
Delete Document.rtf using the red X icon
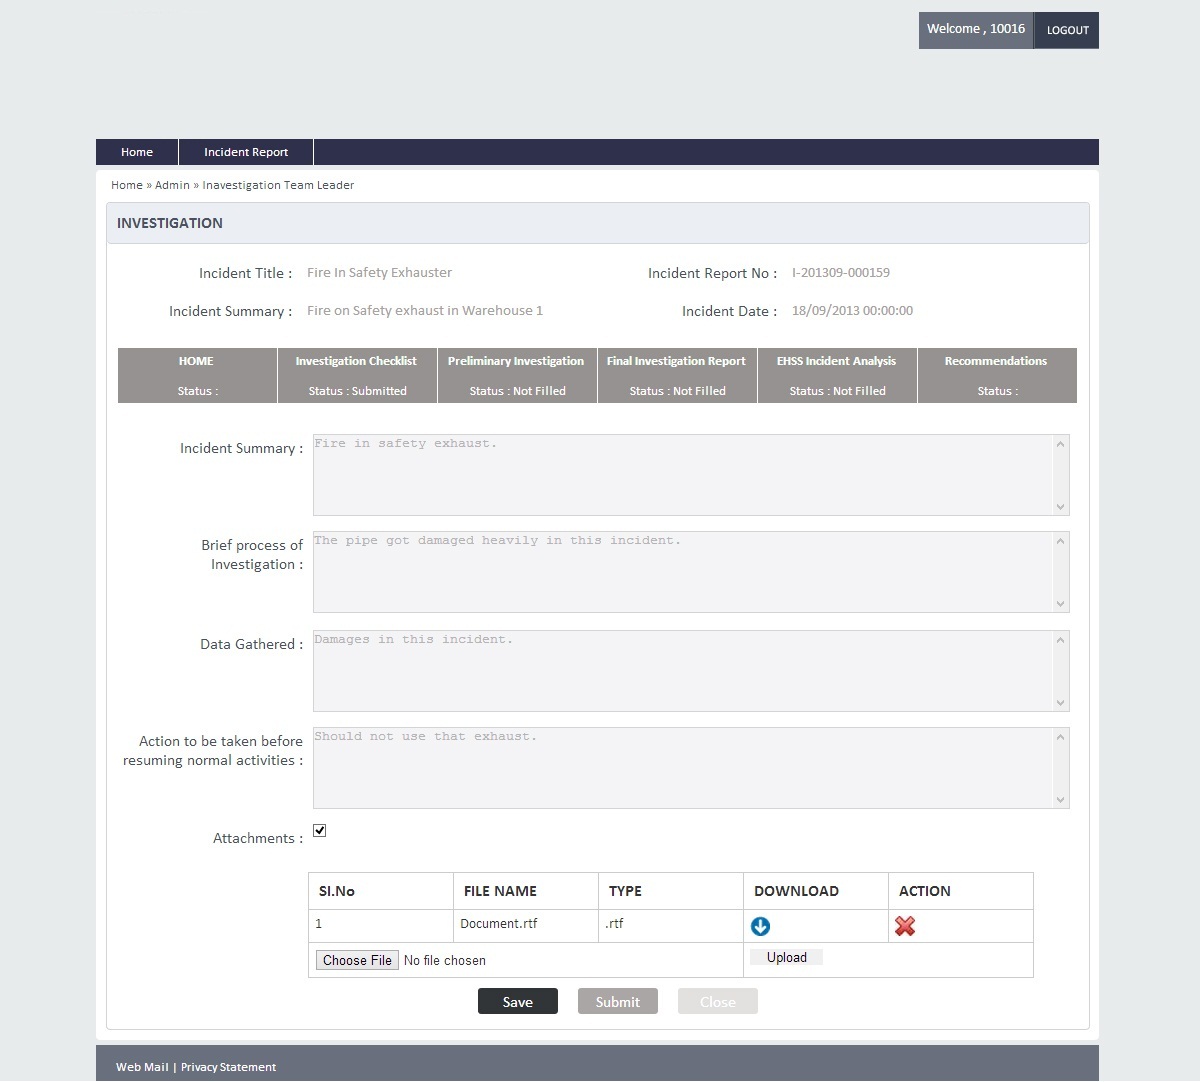[905, 926]
